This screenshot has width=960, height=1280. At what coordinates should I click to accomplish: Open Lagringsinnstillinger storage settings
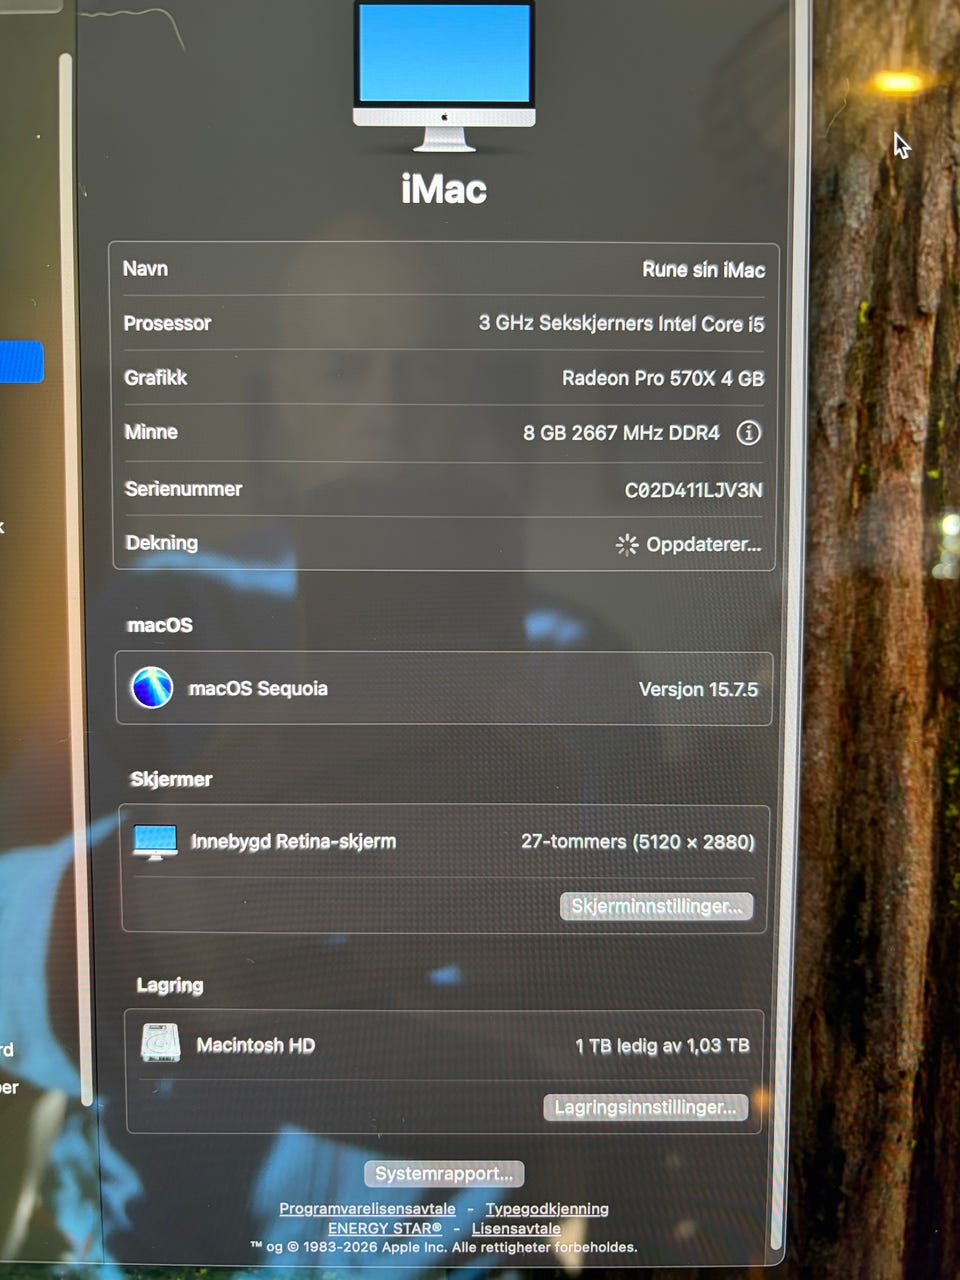point(645,1107)
